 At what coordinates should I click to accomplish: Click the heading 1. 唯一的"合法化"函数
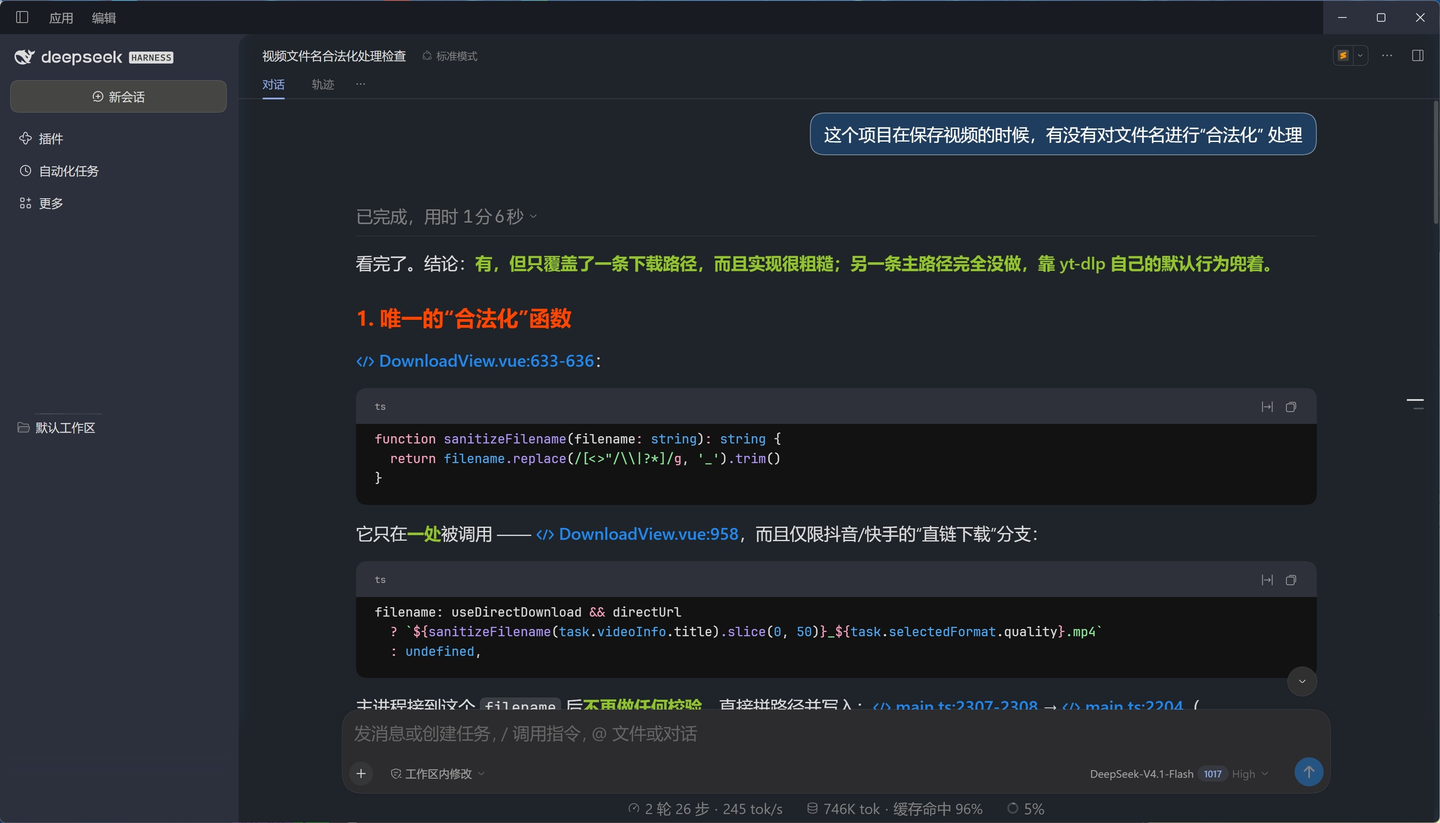point(464,319)
